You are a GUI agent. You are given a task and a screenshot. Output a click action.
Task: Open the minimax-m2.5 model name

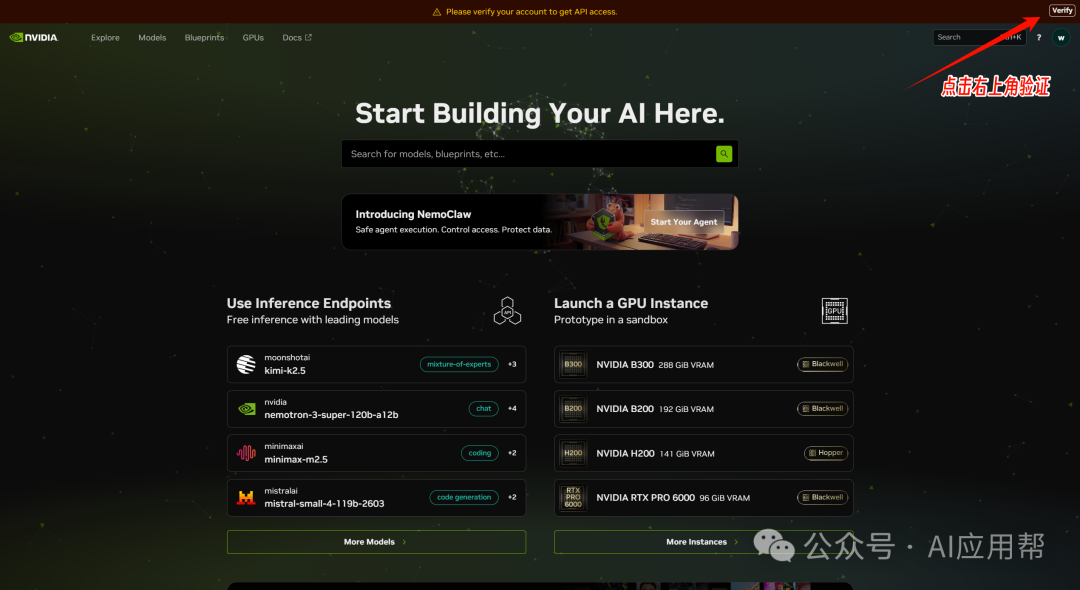tap(296, 459)
